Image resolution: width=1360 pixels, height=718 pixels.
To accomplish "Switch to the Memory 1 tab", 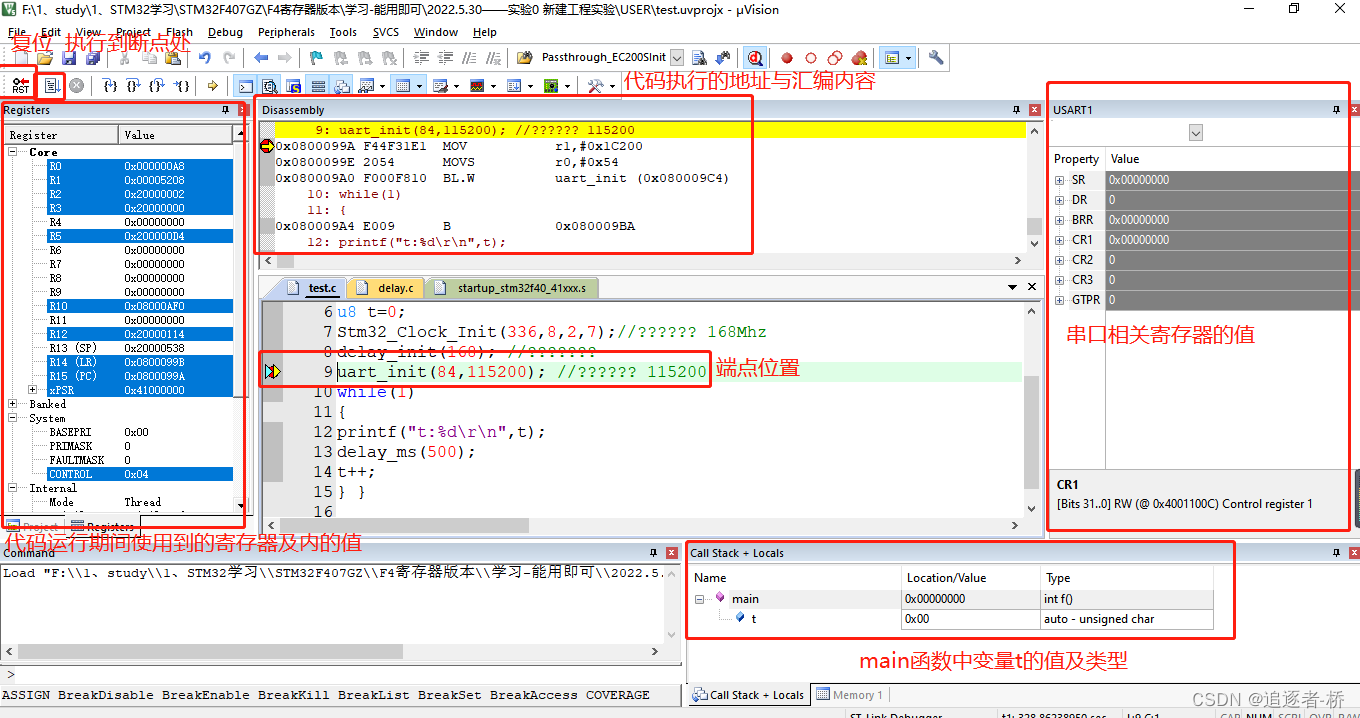I will click(x=849, y=695).
